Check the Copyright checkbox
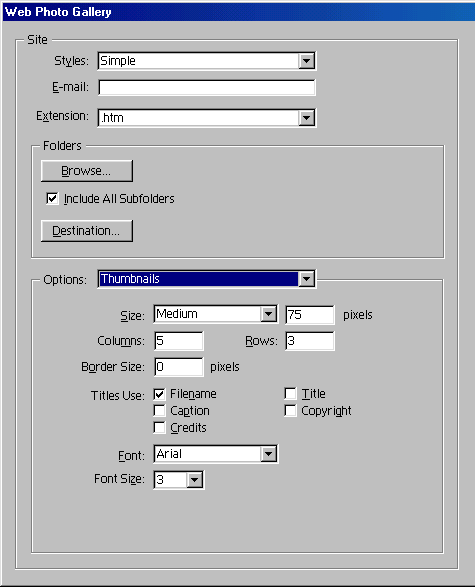The image size is (475, 587). 290,411
